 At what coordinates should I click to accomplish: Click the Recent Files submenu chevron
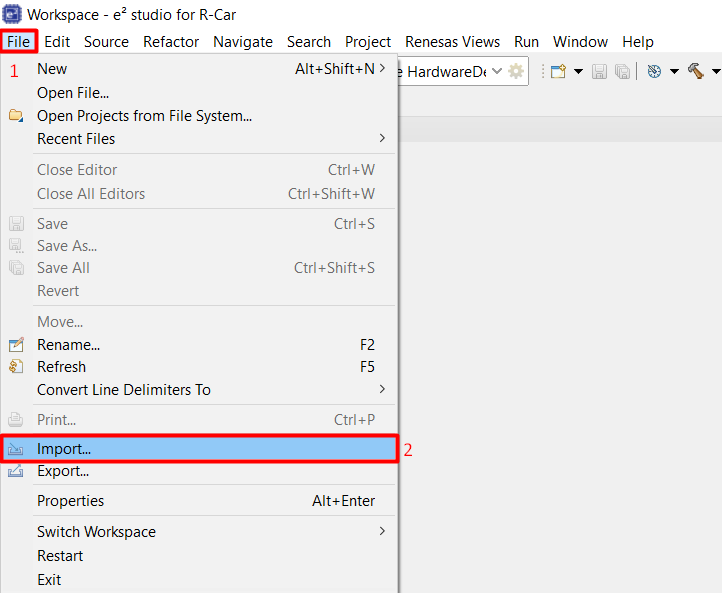(382, 138)
